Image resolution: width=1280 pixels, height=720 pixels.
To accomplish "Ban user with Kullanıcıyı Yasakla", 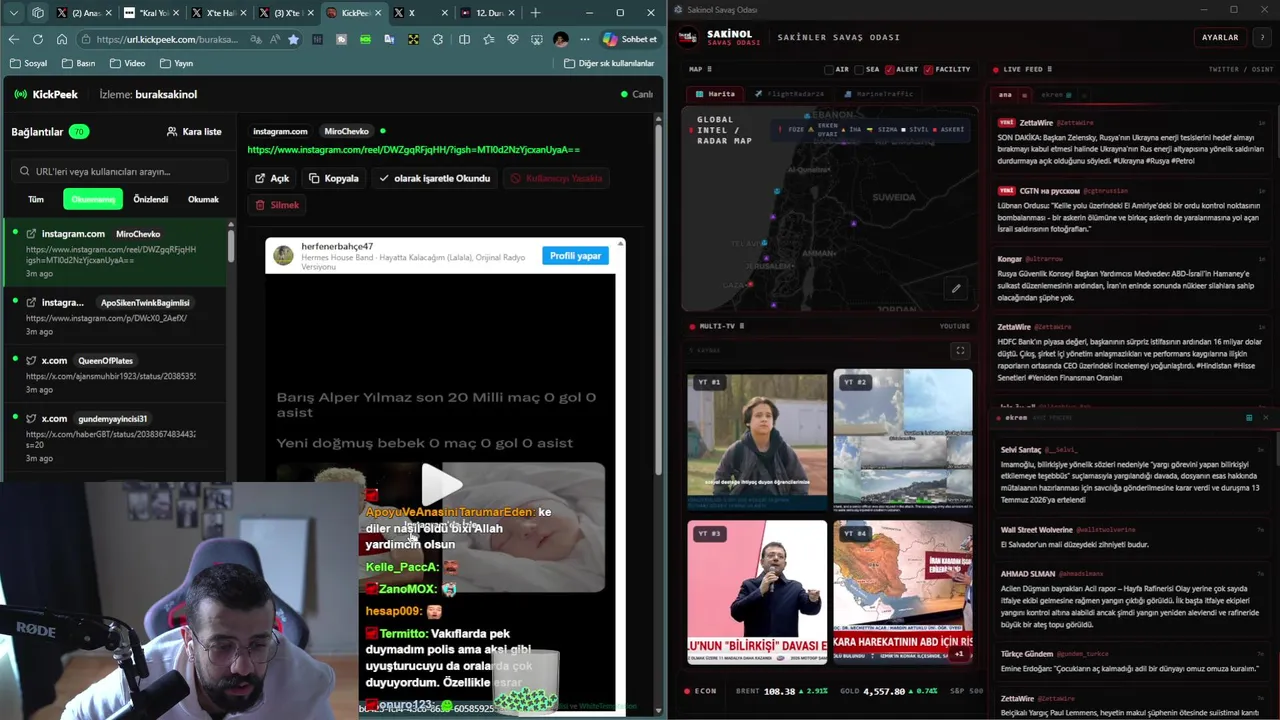I will (x=557, y=178).
